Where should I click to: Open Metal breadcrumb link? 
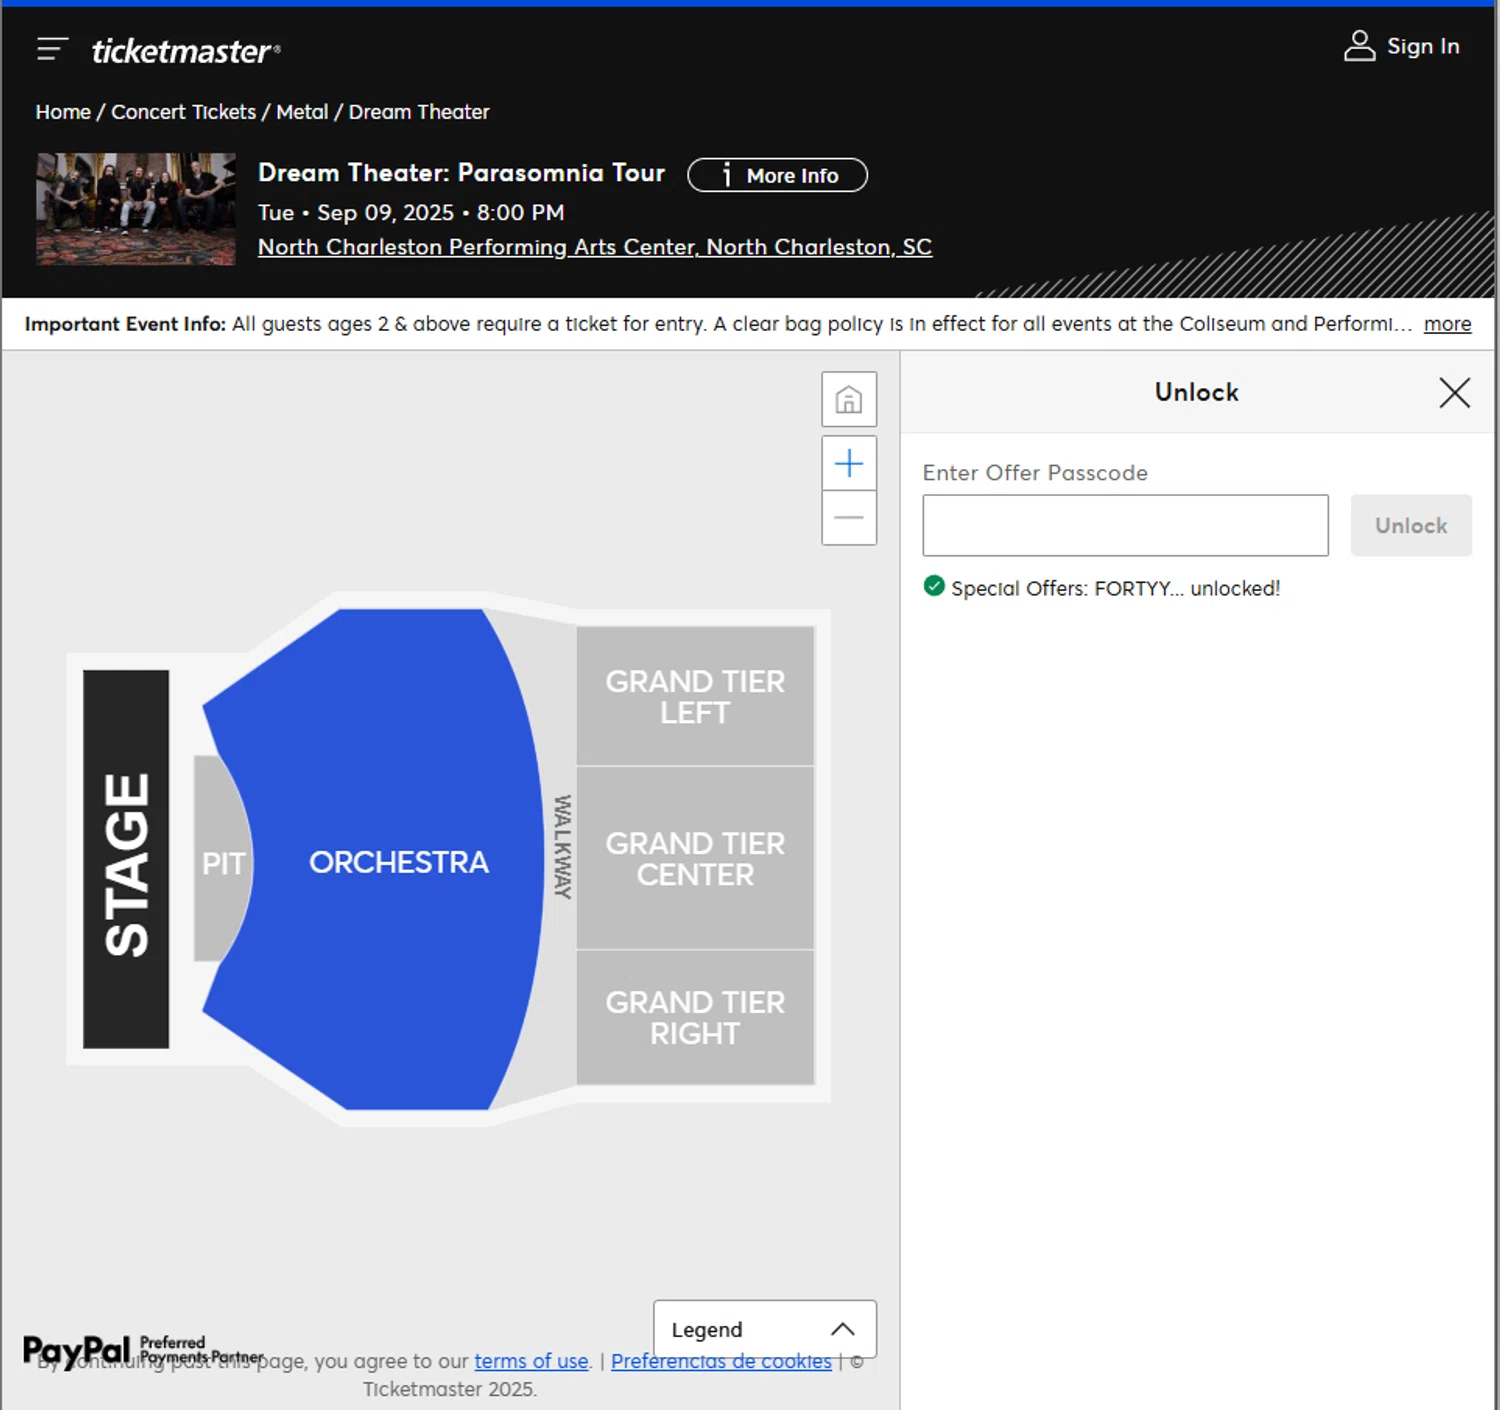(302, 112)
